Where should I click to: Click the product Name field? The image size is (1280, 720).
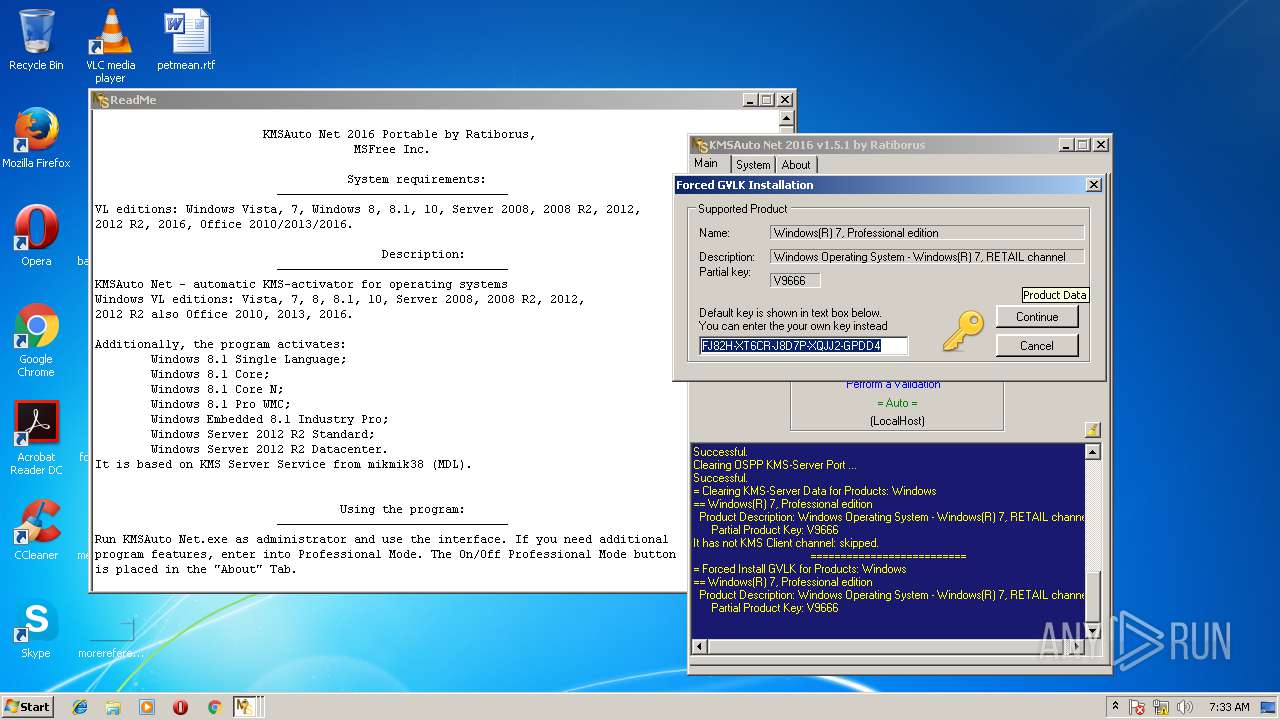(x=927, y=233)
